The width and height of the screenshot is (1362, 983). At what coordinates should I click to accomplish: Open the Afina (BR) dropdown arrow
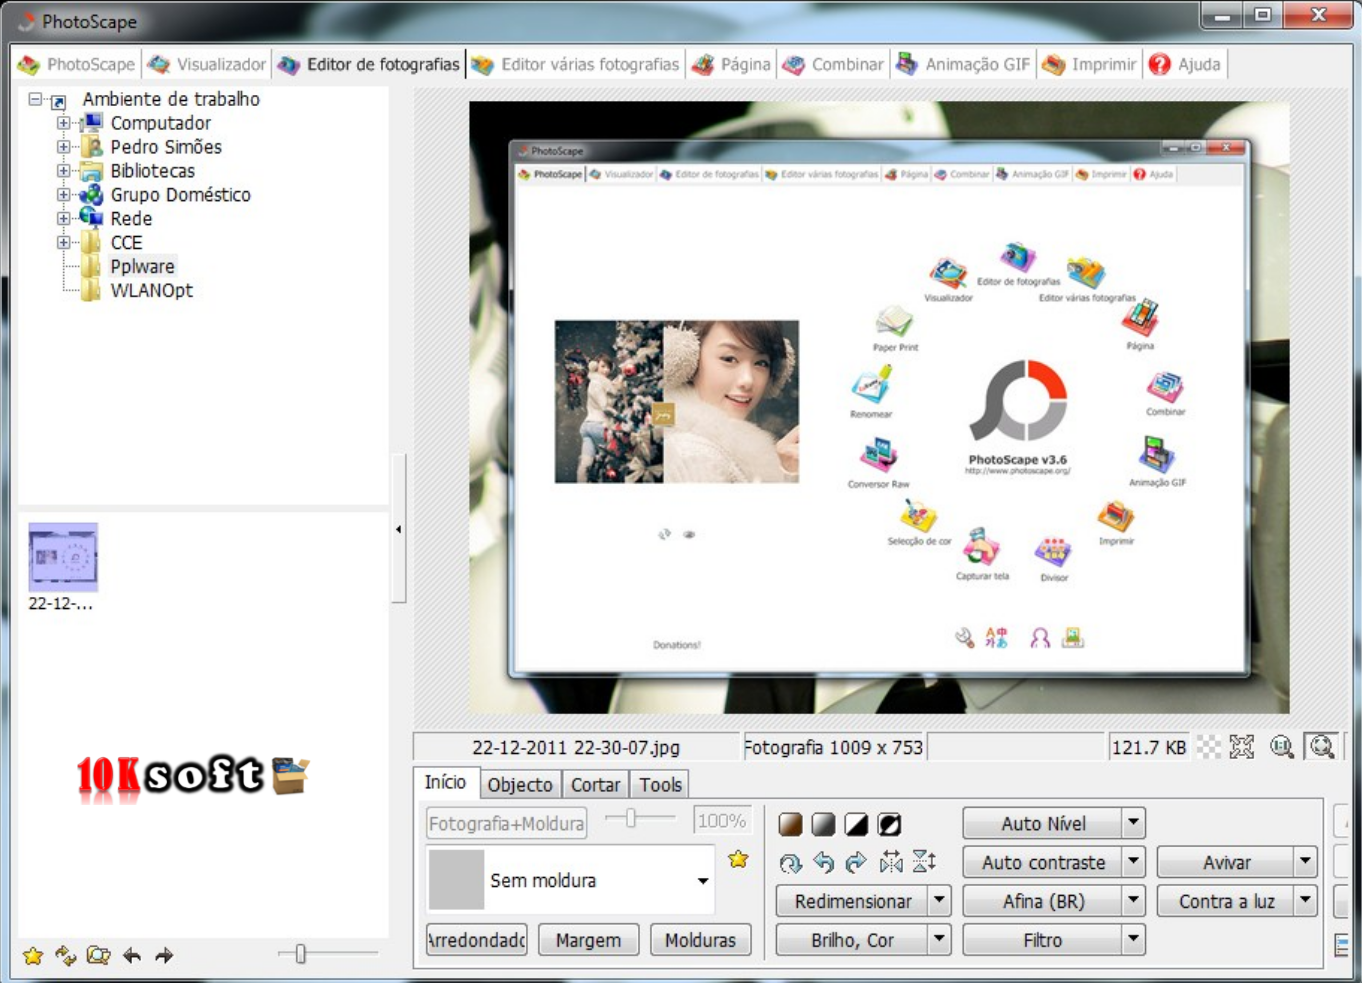(1133, 901)
